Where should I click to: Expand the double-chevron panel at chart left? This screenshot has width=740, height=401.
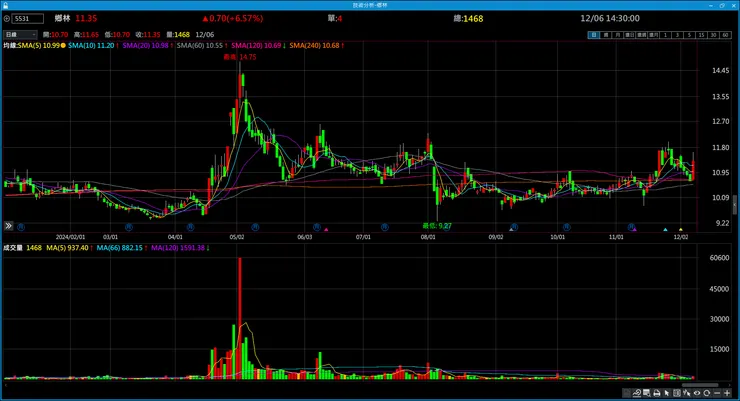tap(8, 226)
